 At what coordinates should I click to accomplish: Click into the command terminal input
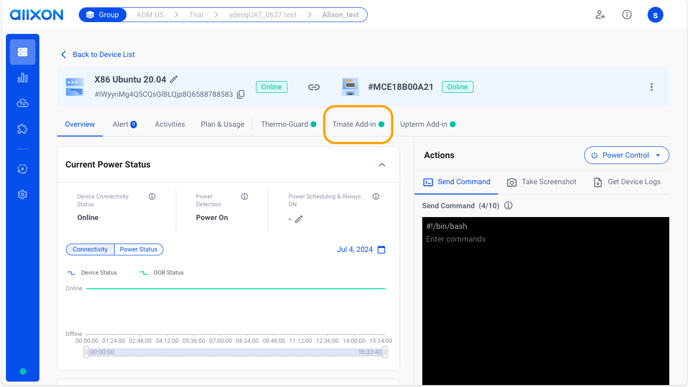point(545,301)
